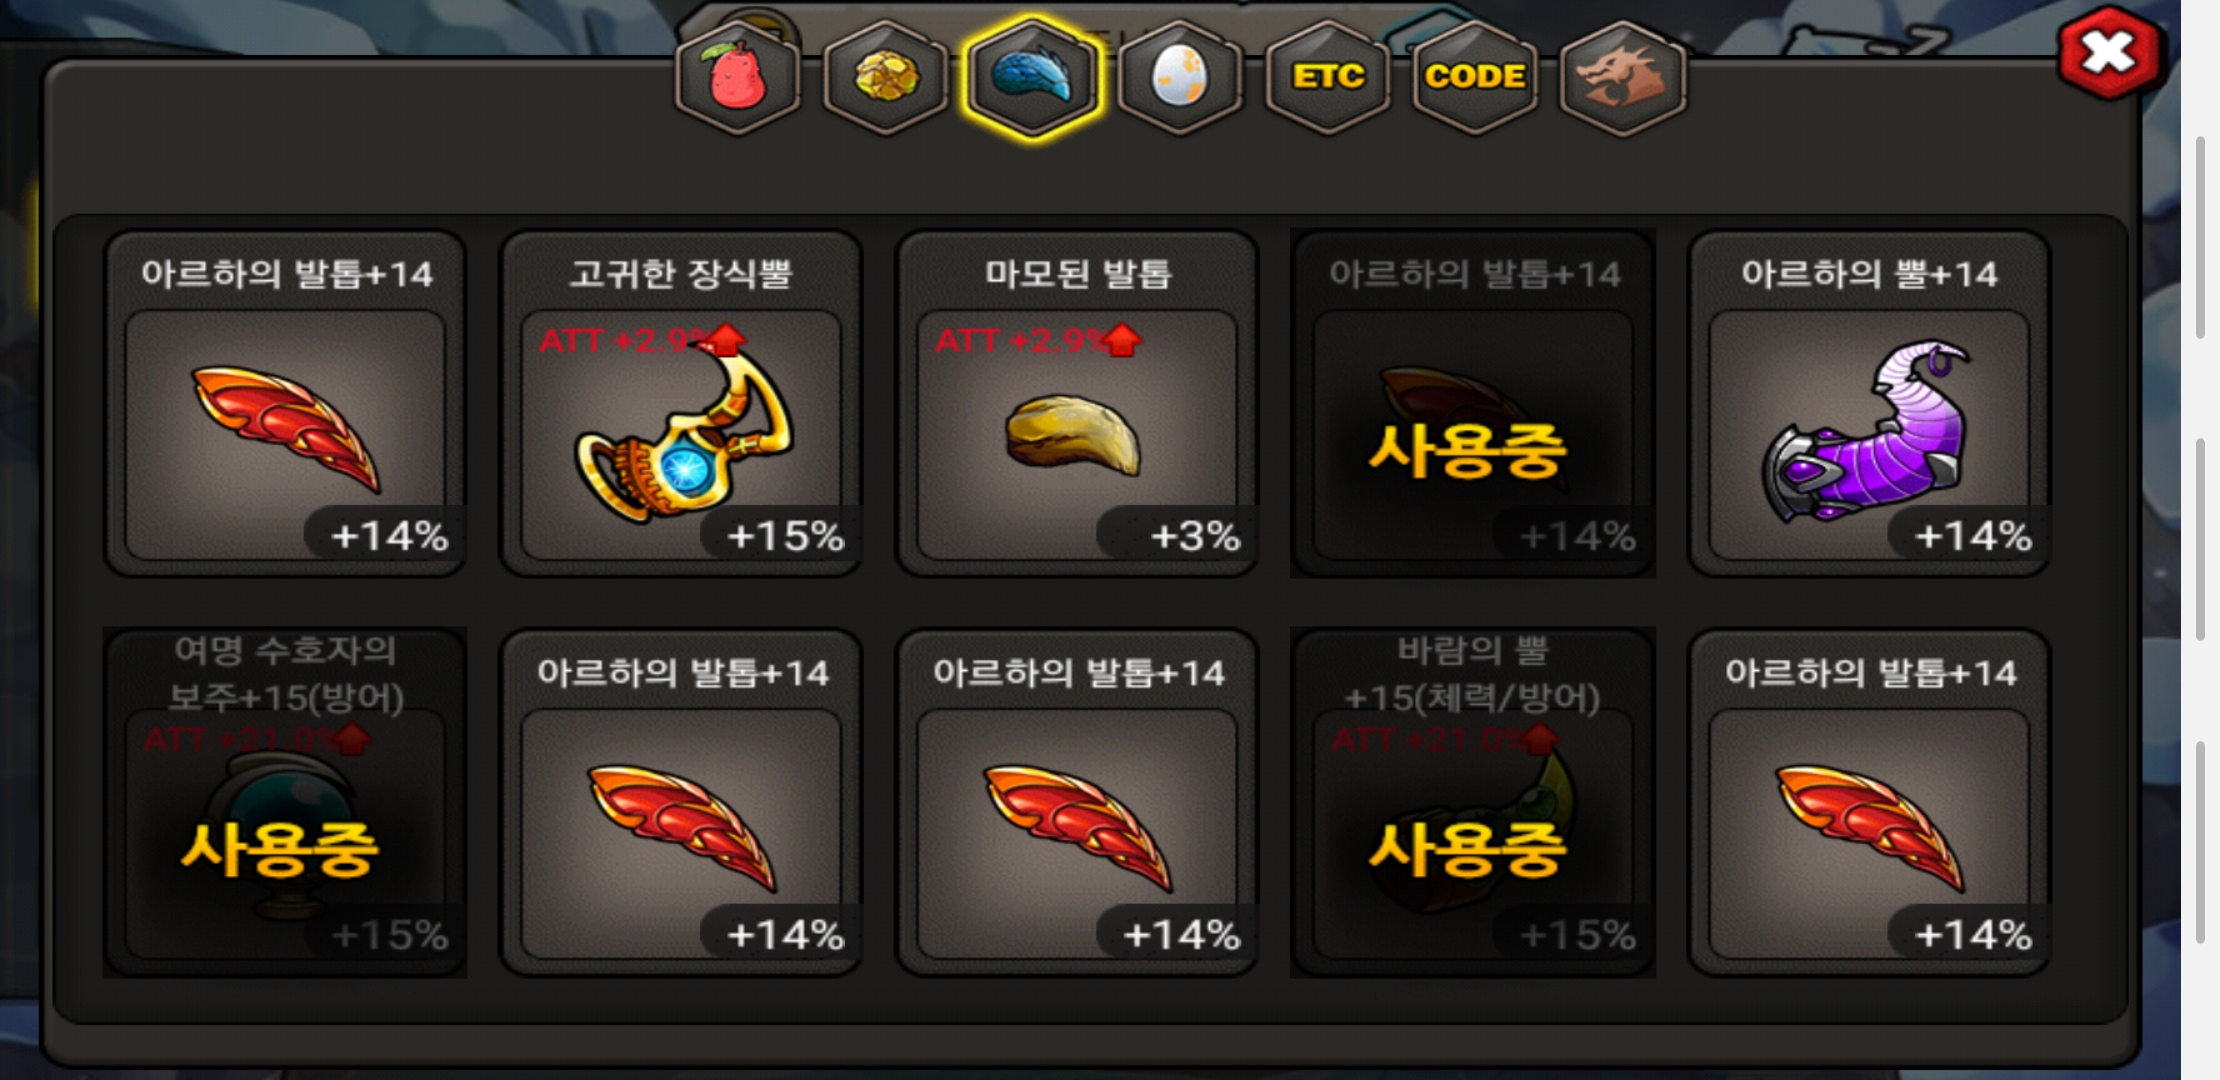Select 아르하의 발톱+14 below the worn claw

click(x=1077, y=802)
